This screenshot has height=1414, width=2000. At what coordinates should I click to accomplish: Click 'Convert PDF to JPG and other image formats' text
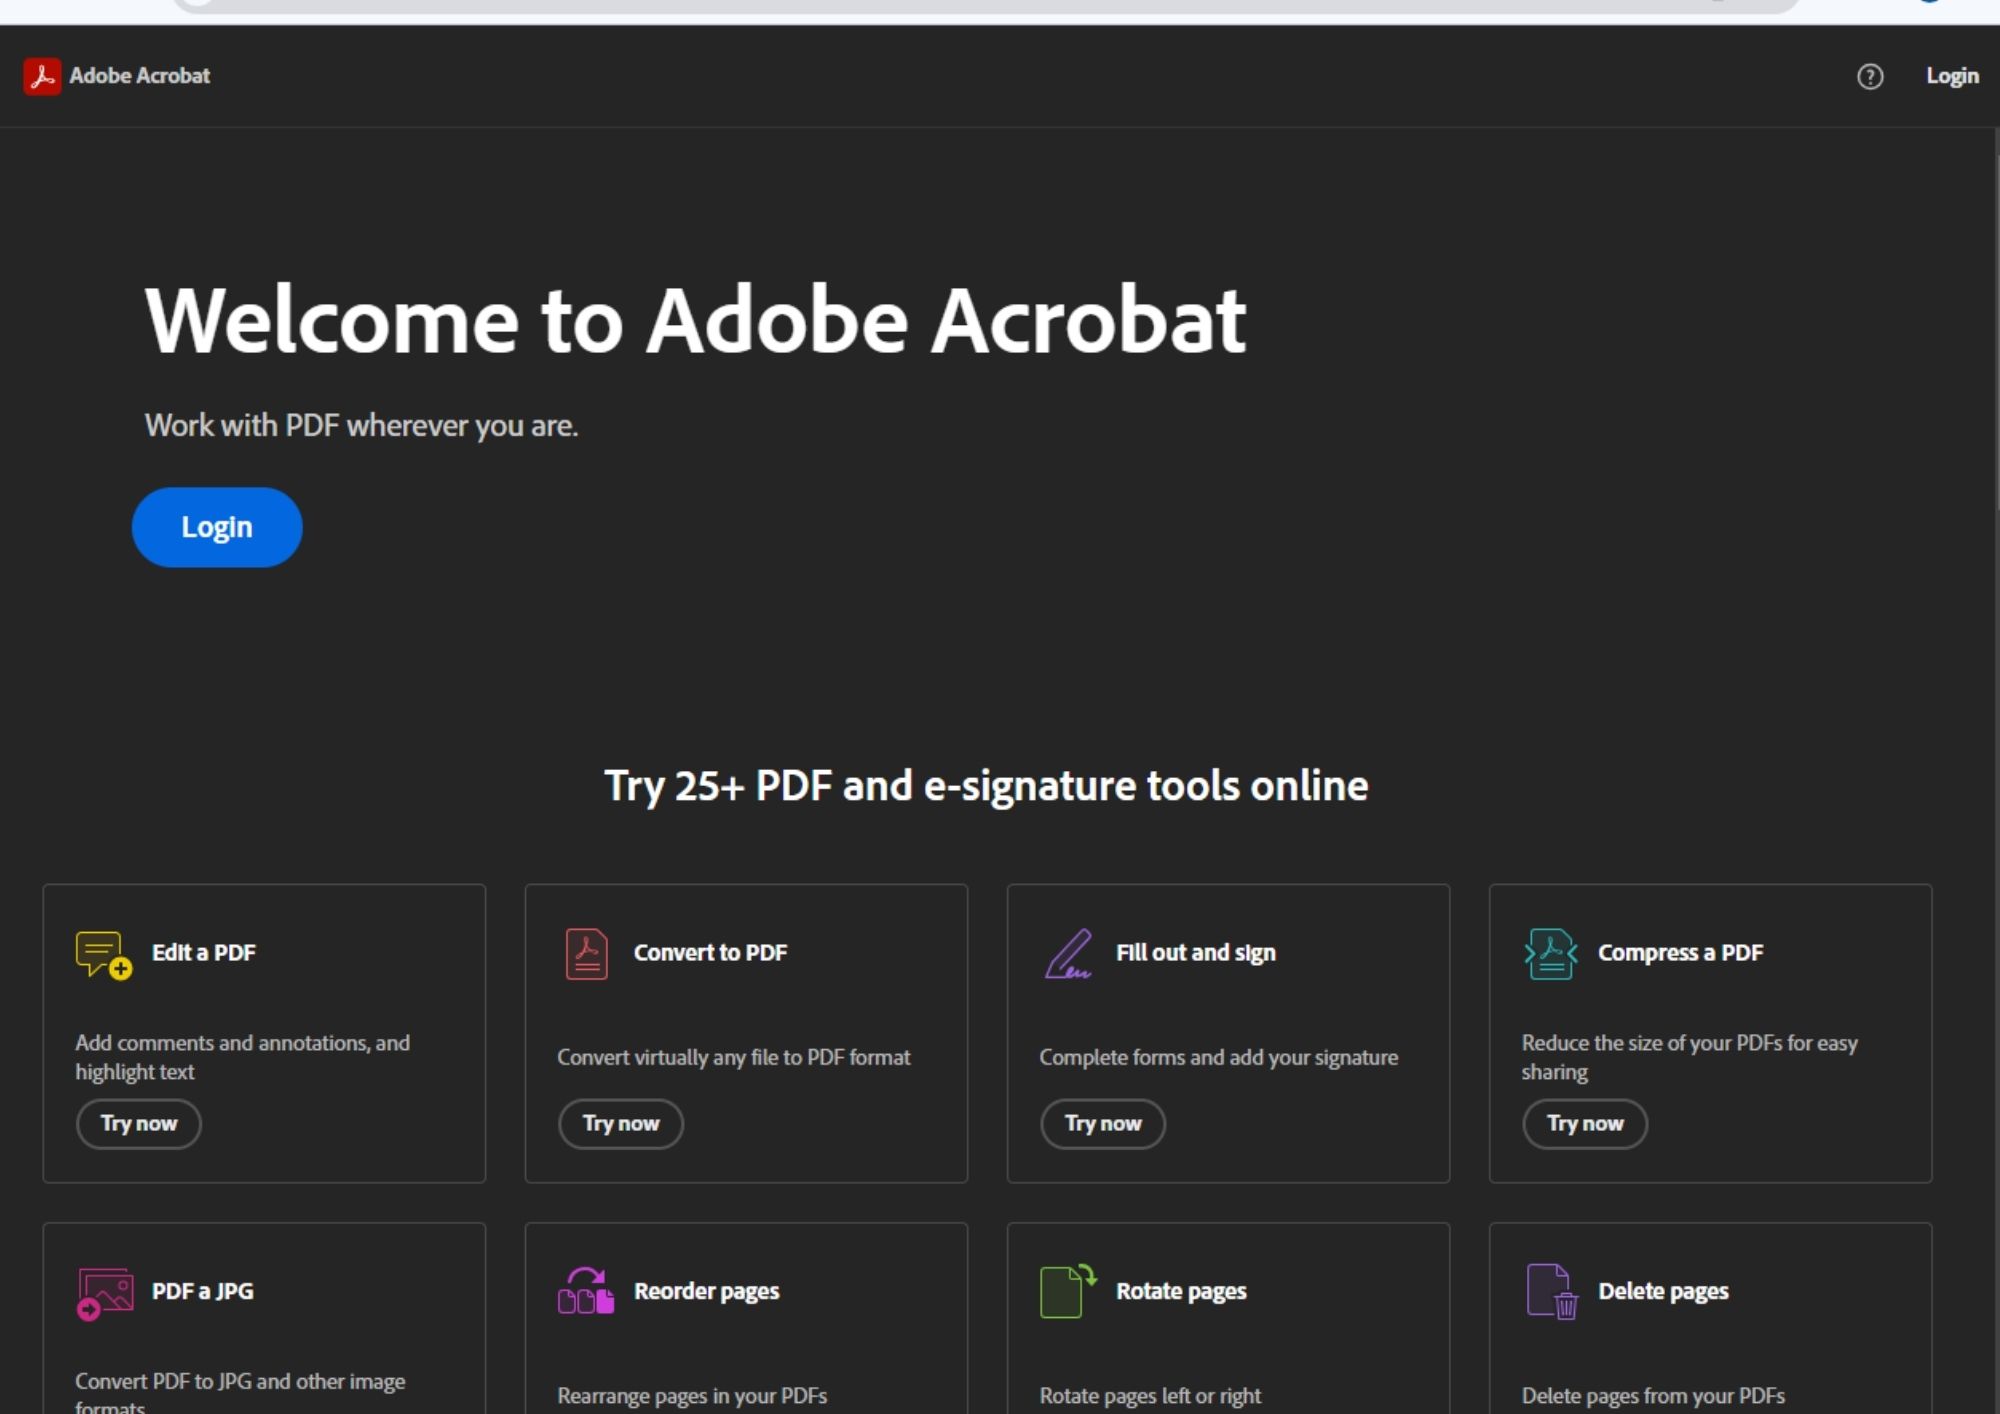coord(240,1392)
